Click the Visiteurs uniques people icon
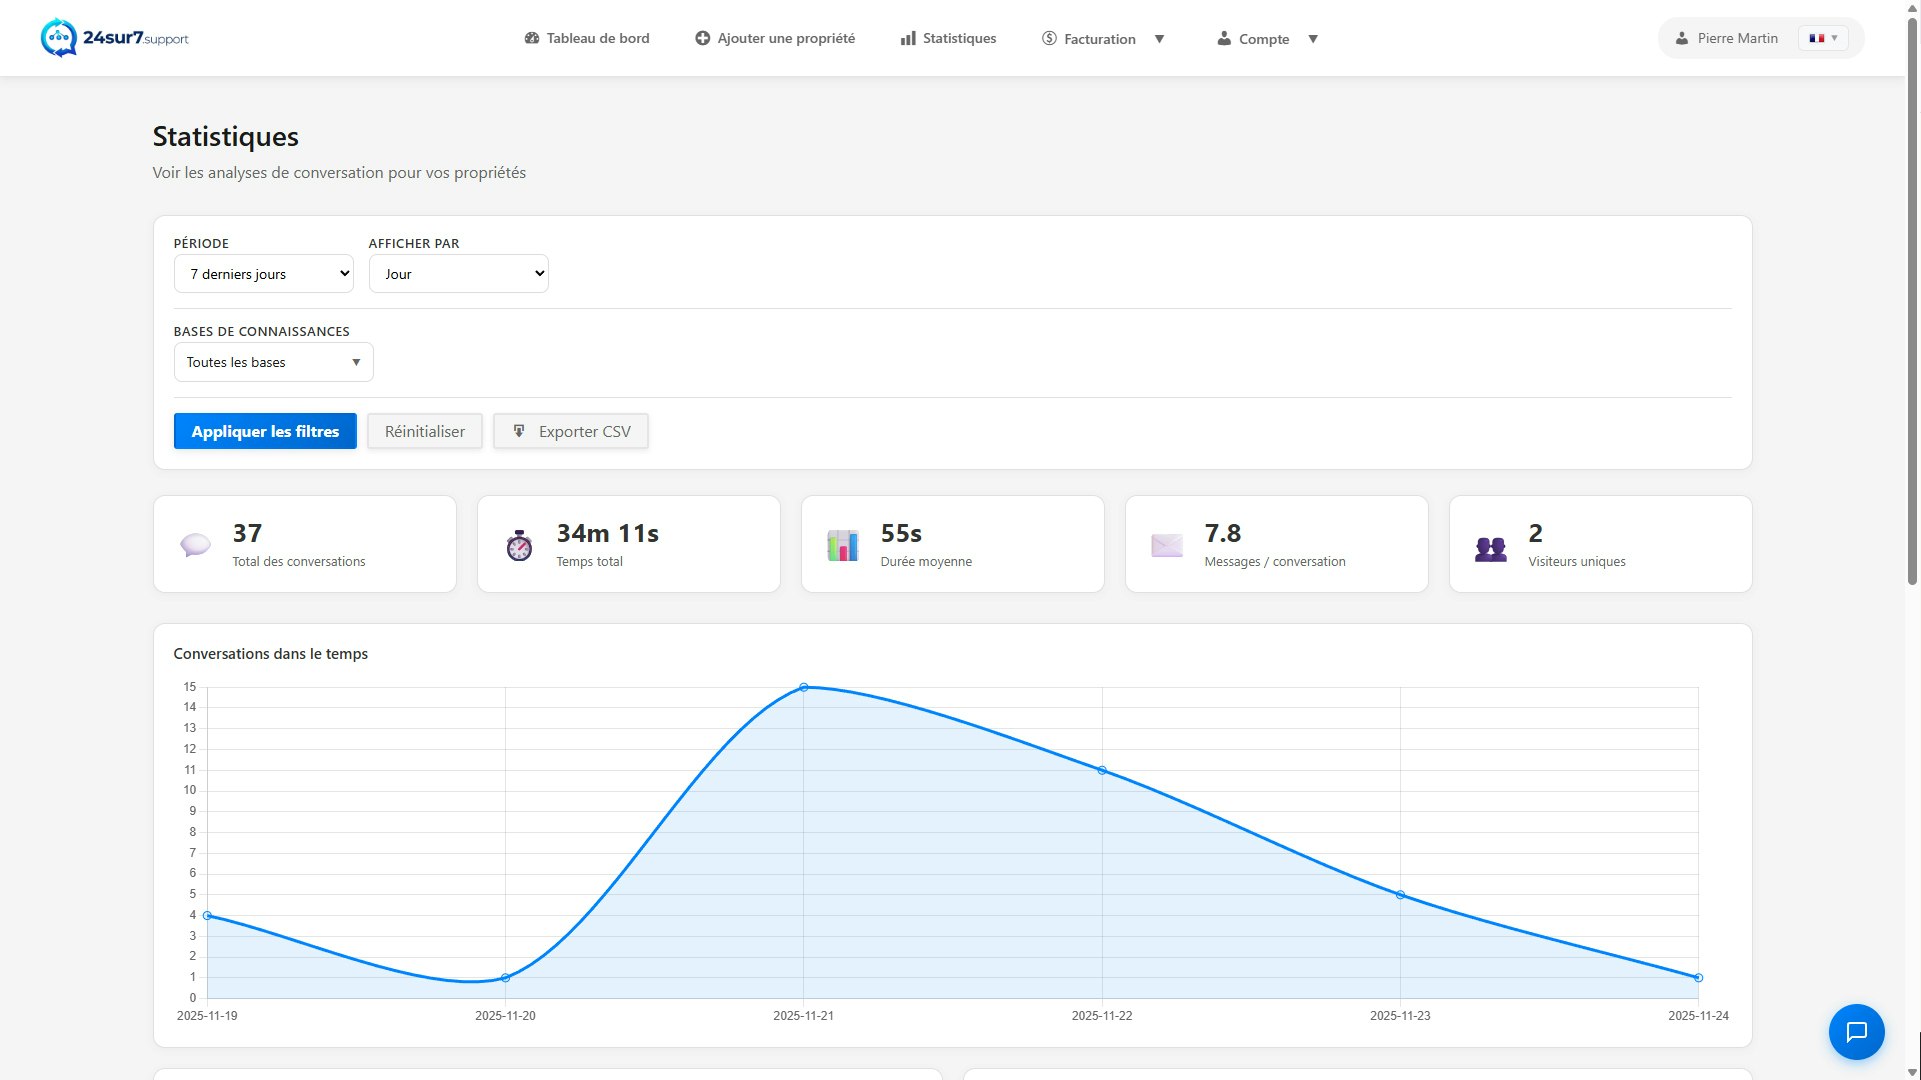This screenshot has width=1921, height=1080. click(x=1490, y=548)
